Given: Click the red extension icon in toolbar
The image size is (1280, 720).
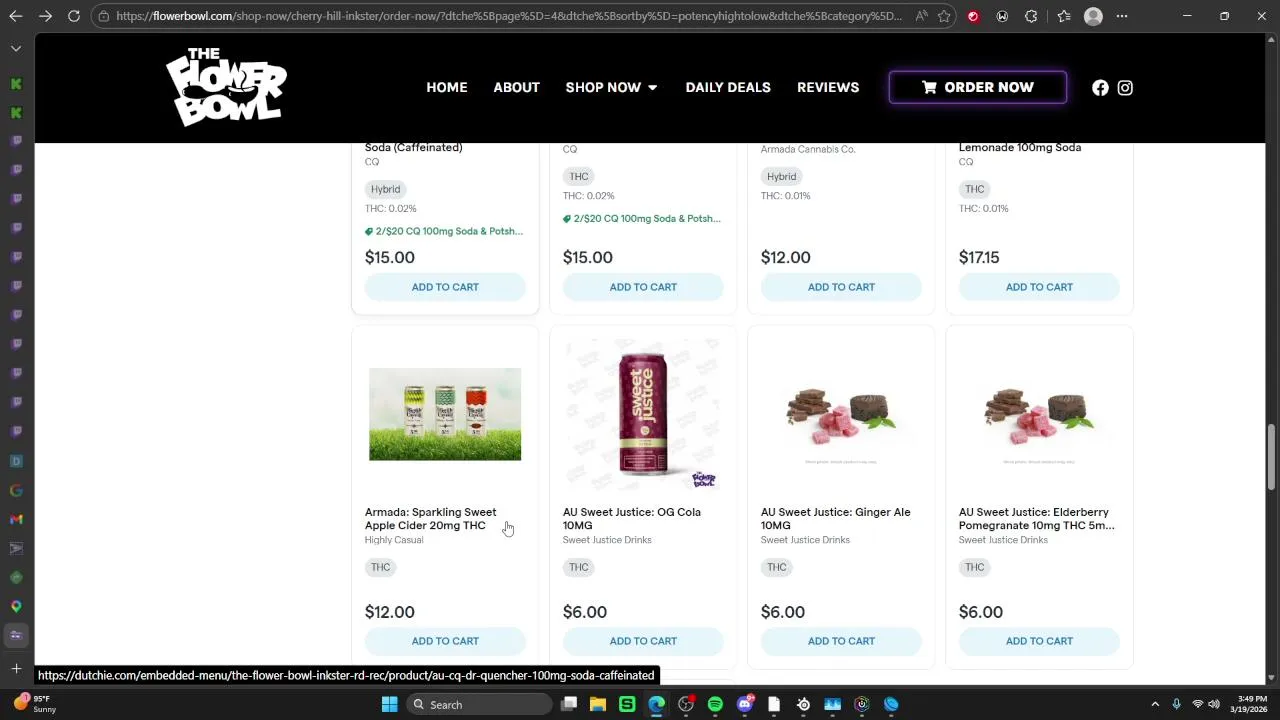Looking at the screenshot, I should 973,16.
